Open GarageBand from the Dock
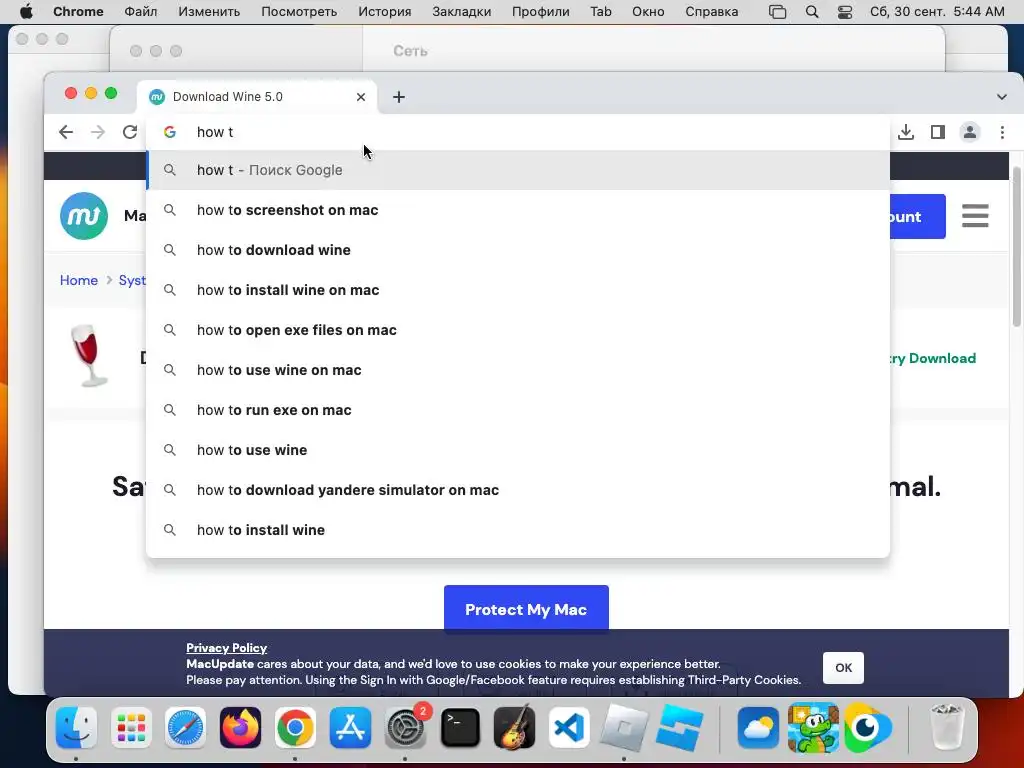Screen dimensions: 1024x768 pos(515,727)
